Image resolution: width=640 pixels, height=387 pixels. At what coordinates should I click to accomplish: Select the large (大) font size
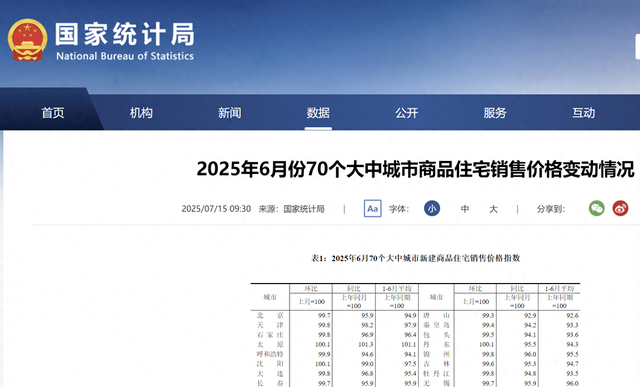pyautogui.click(x=493, y=209)
